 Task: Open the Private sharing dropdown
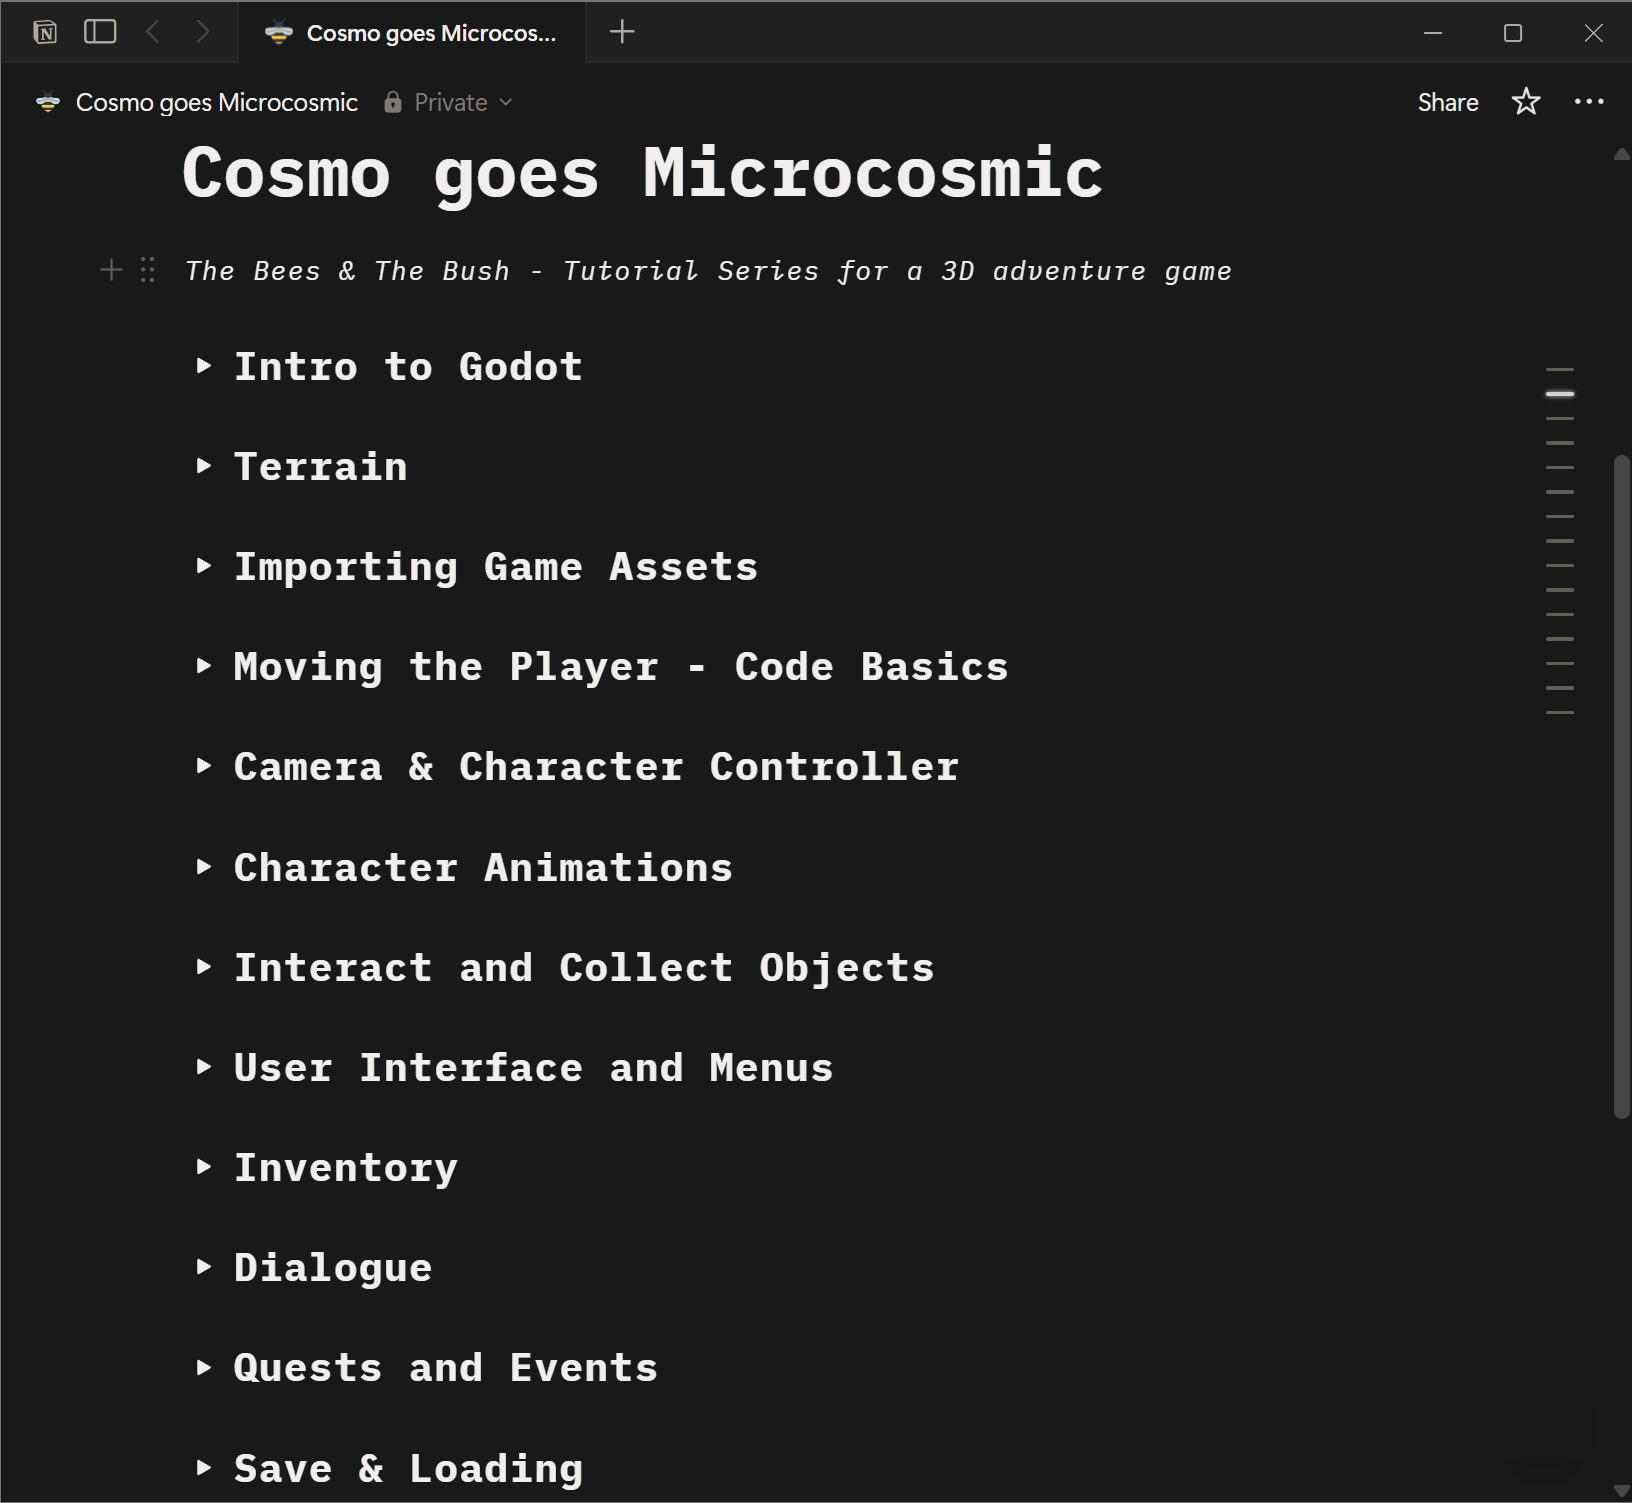[x=449, y=102]
